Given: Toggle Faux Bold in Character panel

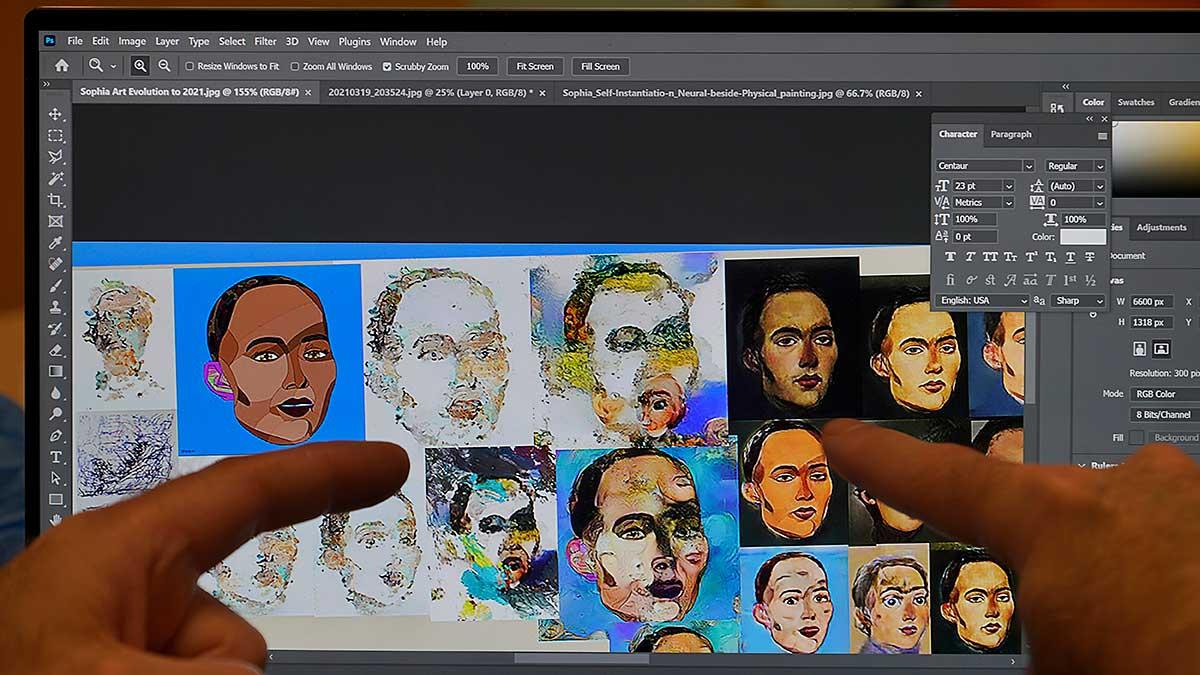Looking at the screenshot, I should [950, 257].
